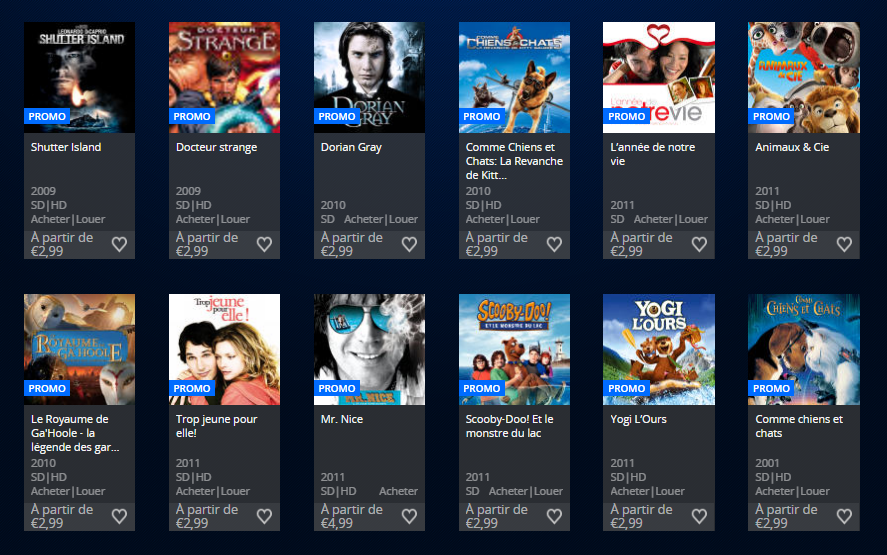Viewport: 887px width, 555px height.
Task: Select the Mr. Nice poster
Action: (369, 349)
